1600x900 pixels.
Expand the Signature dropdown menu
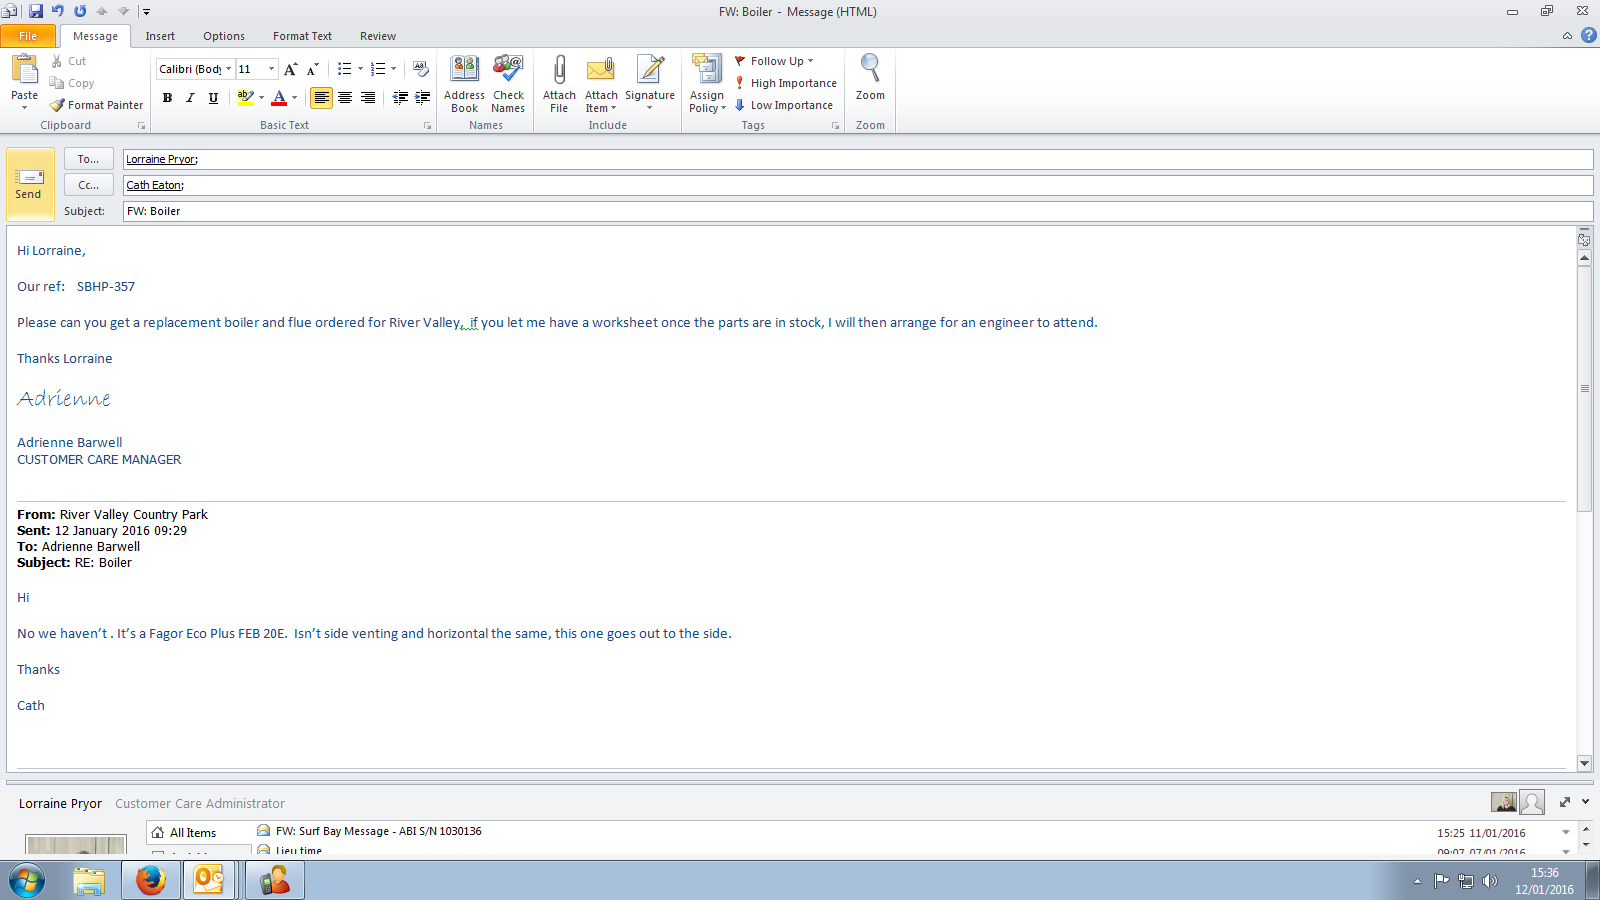649,107
